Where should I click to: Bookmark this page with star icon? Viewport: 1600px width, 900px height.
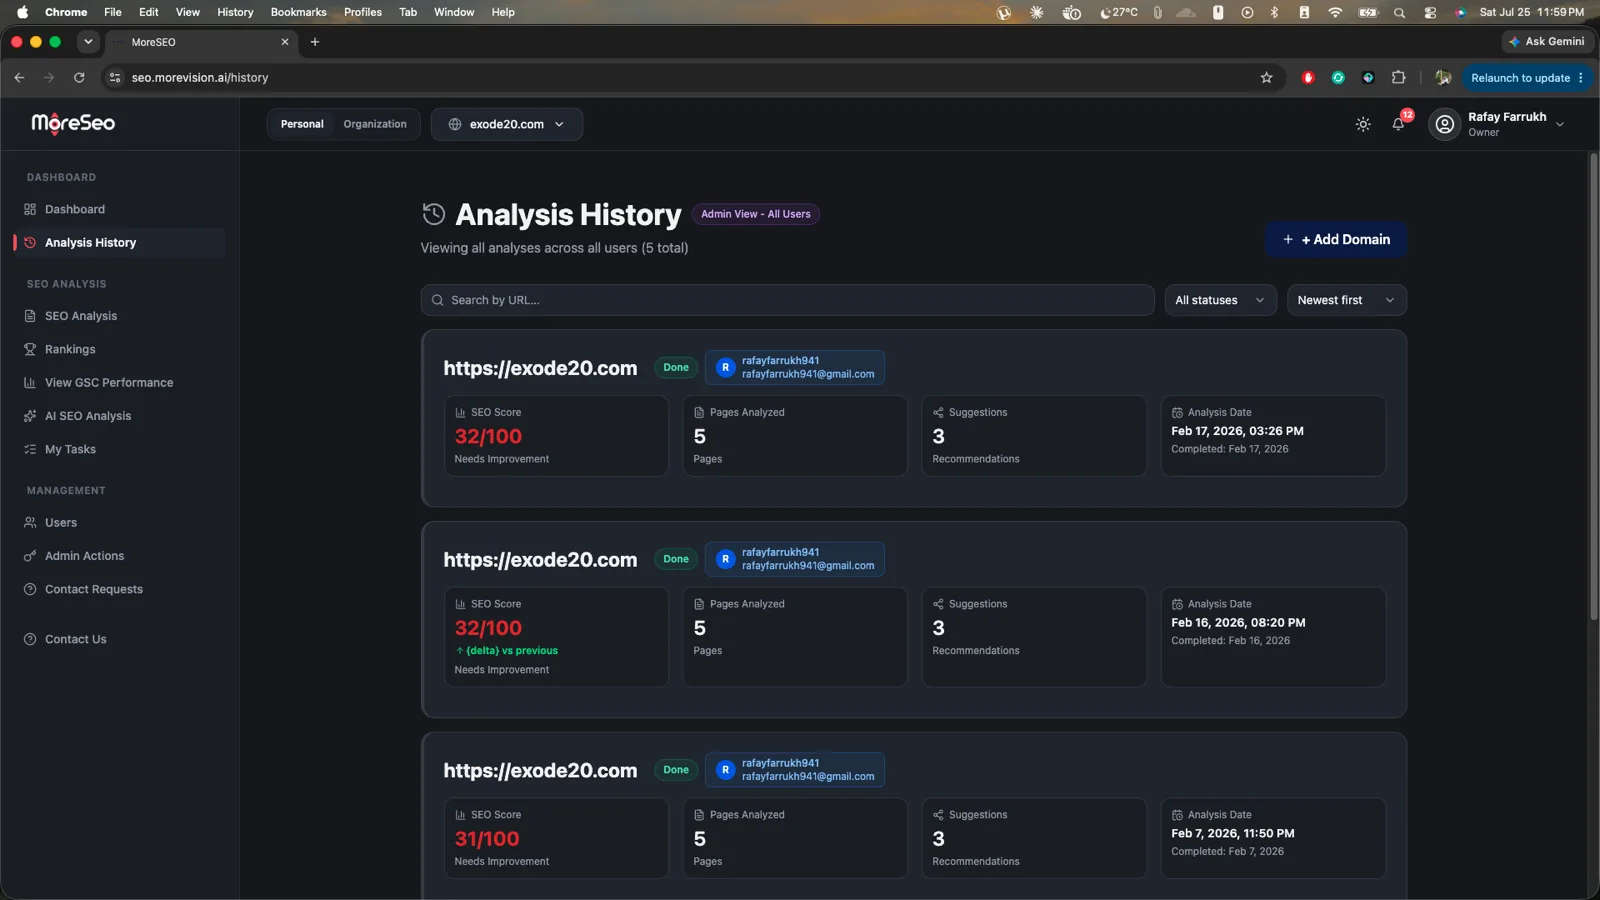[1266, 77]
